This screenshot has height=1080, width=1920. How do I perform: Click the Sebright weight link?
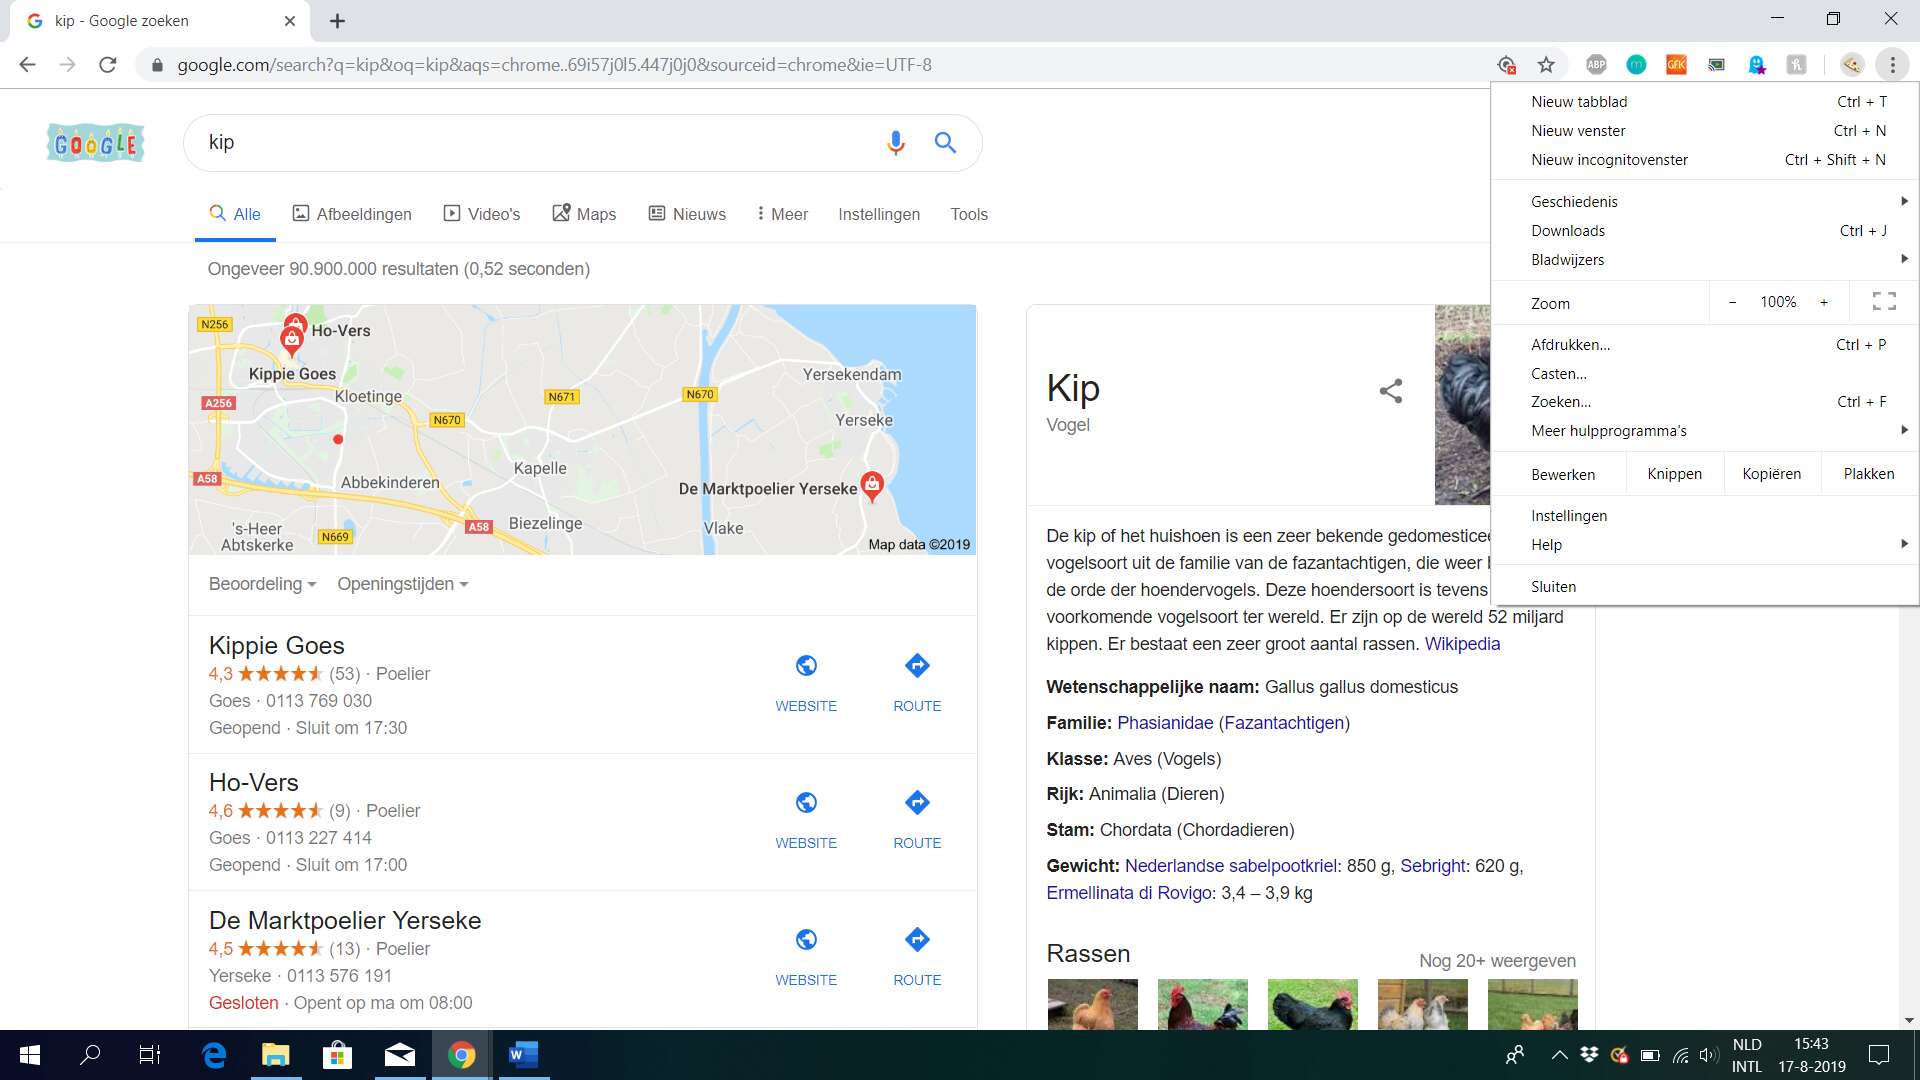(x=1433, y=866)
